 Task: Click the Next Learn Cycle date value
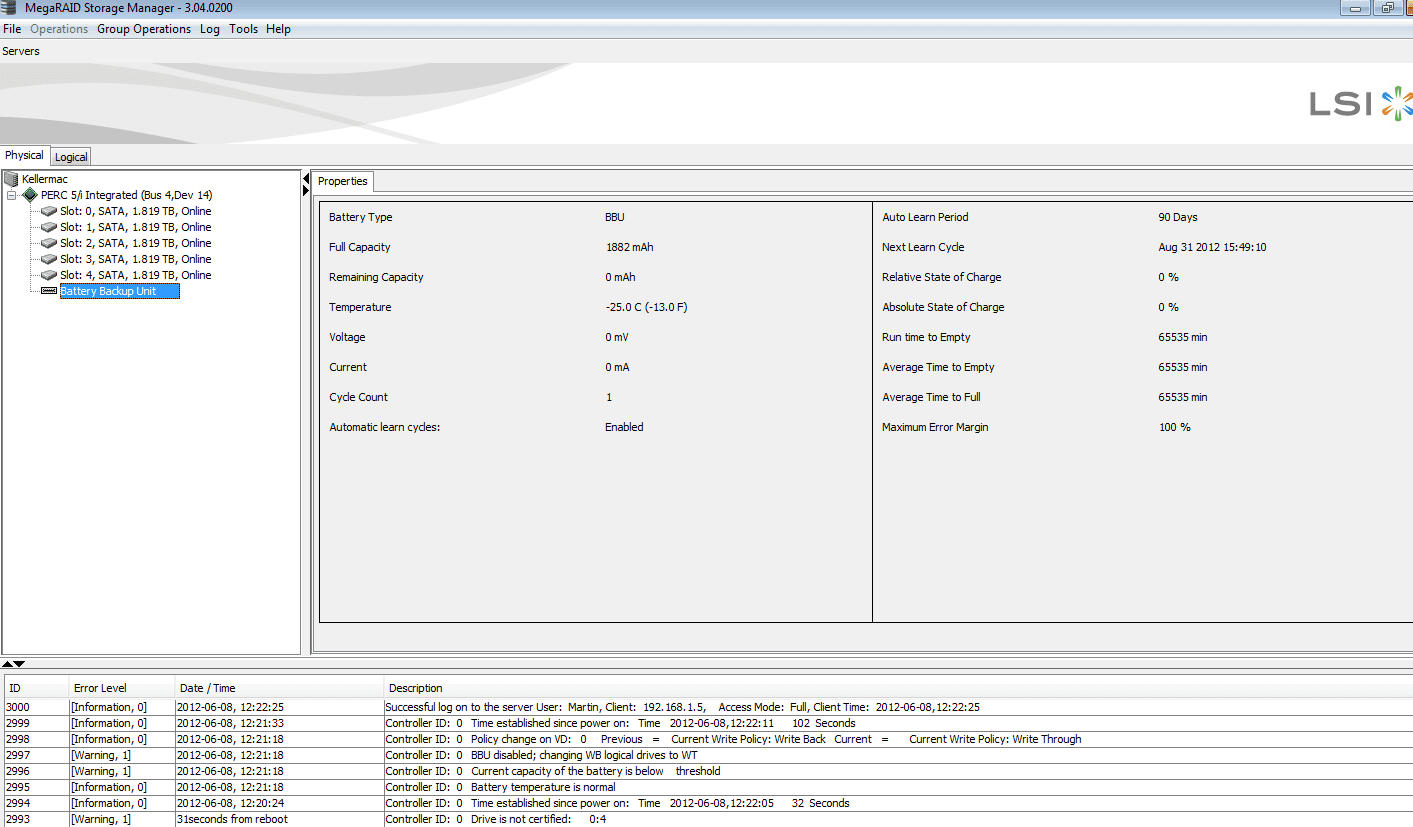click(x=1212, y=247)
